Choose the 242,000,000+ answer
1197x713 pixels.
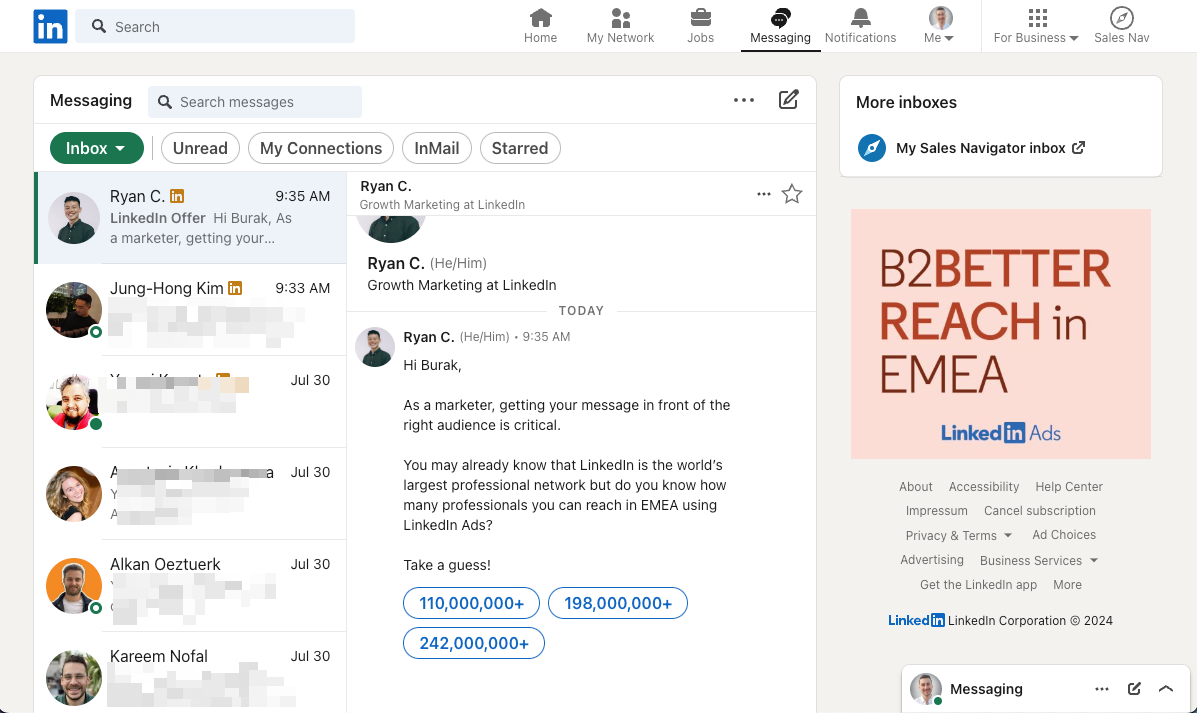click(x=474, y=643)
